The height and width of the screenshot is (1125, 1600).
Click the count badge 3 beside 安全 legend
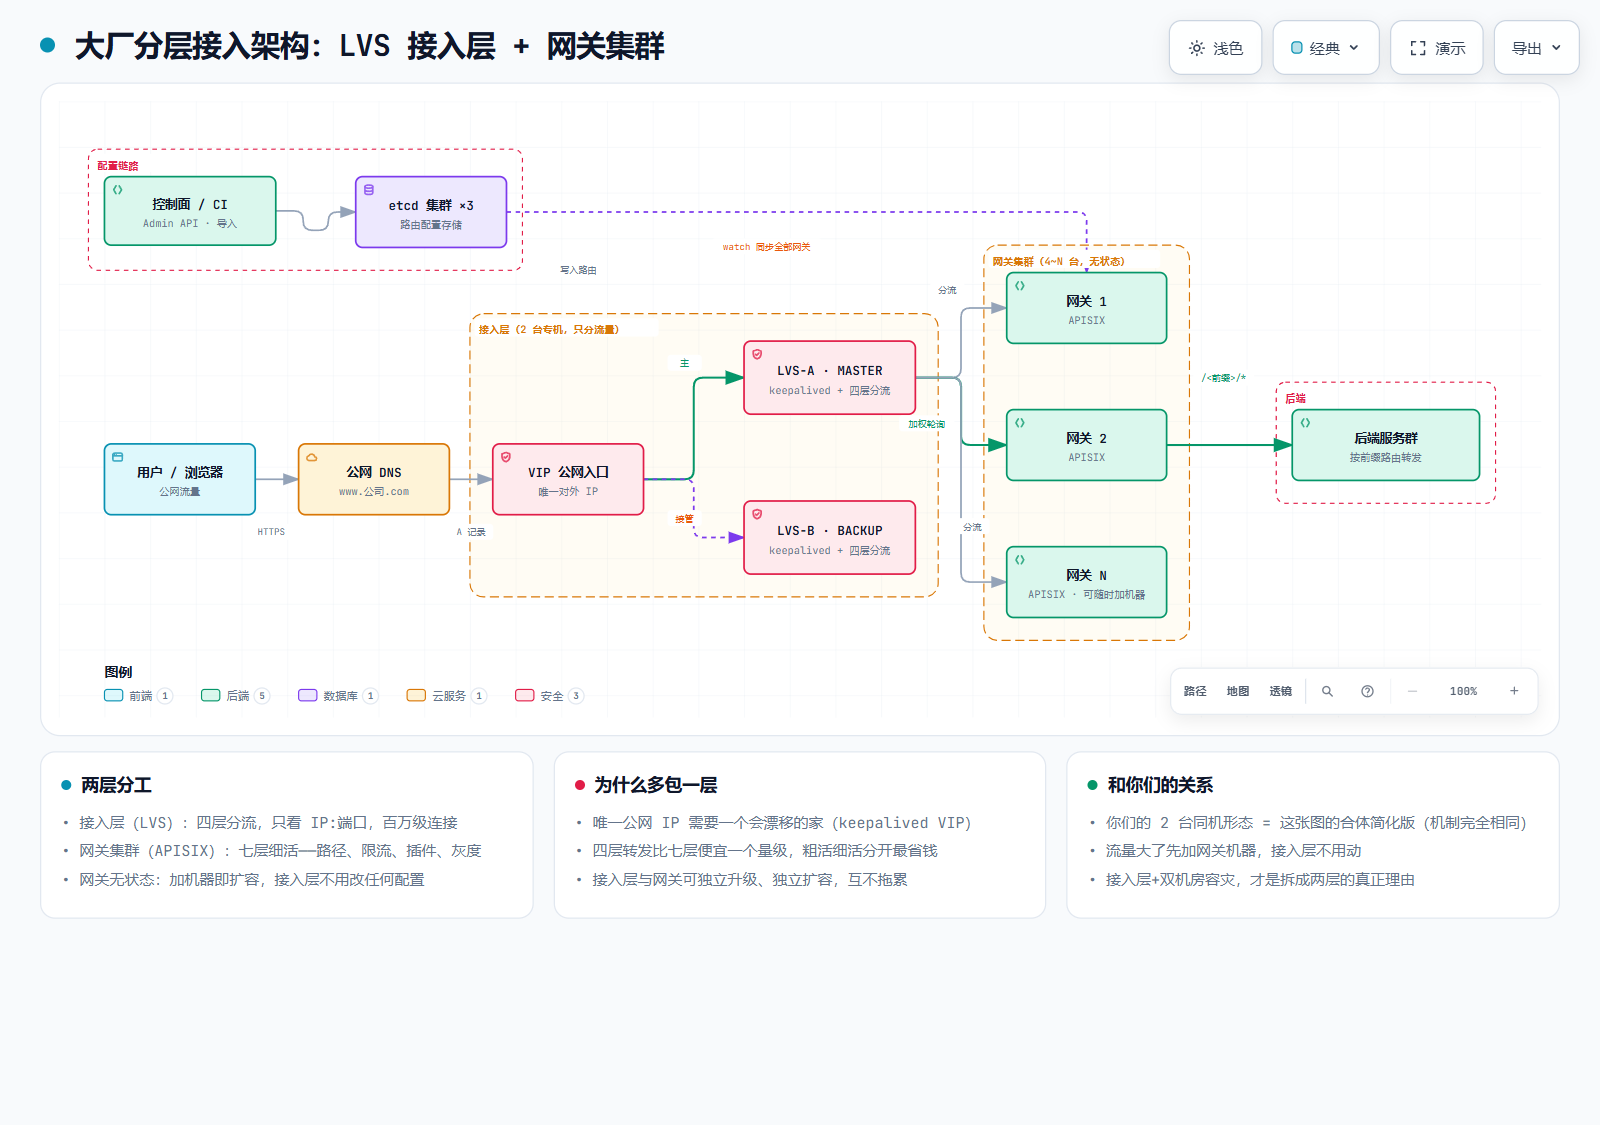pyautogui.click(x=576, y=696)
